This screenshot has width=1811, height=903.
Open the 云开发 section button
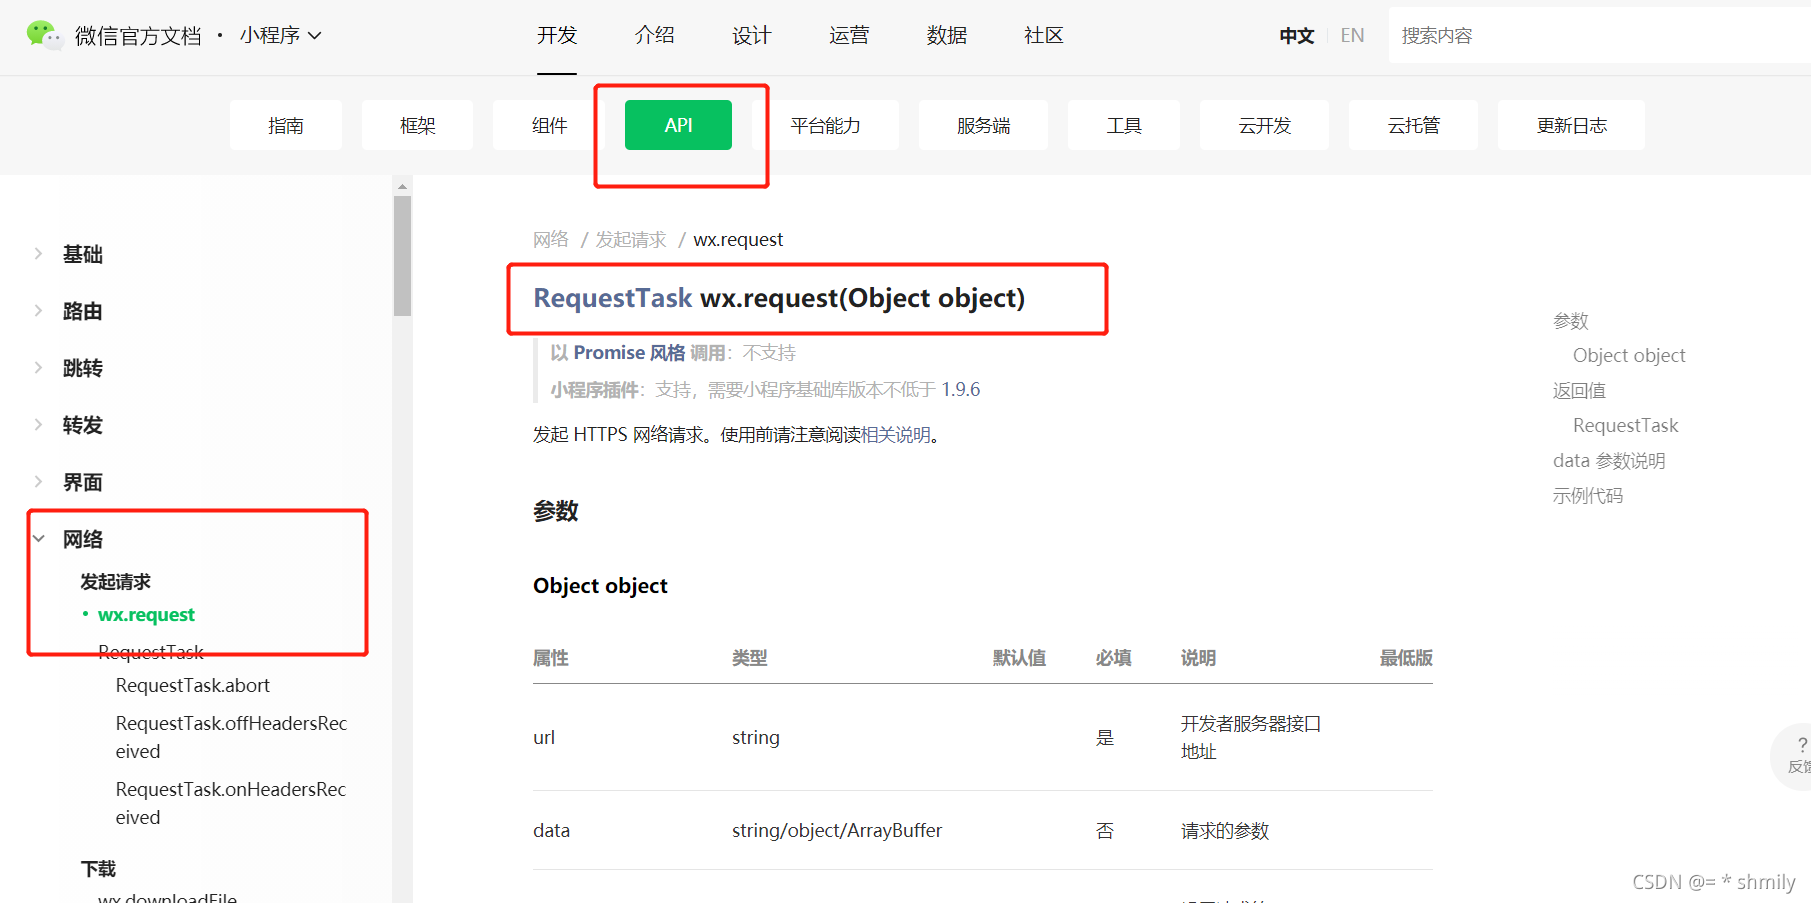point(1264,125)
